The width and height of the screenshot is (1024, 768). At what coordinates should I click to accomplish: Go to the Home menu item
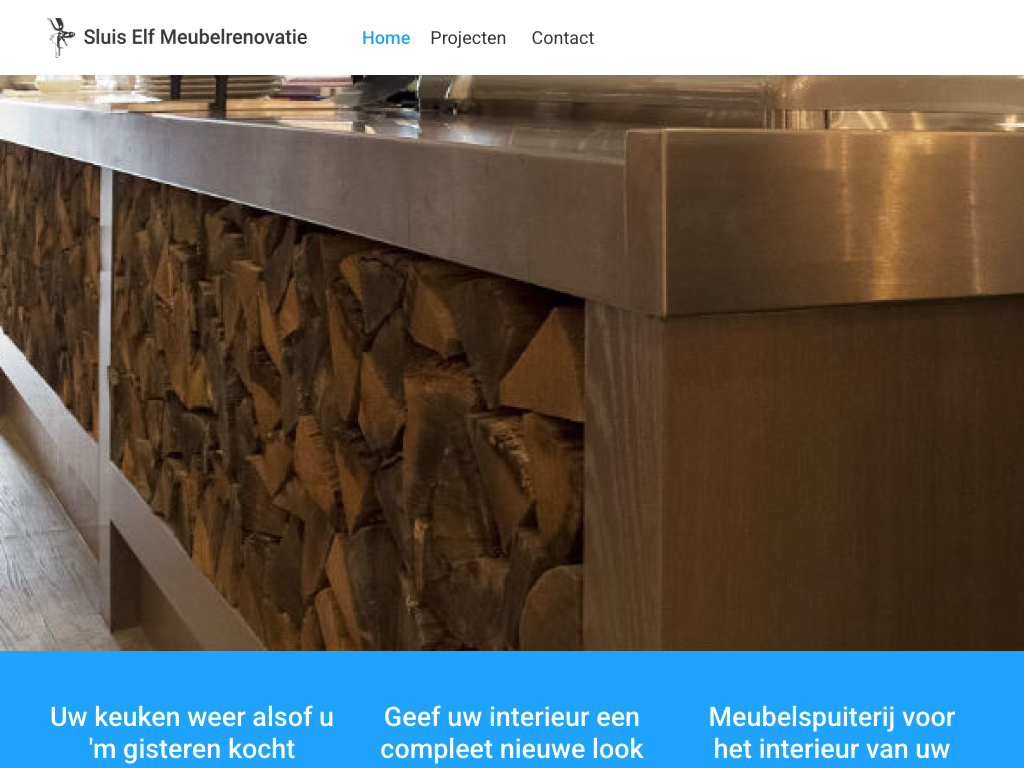[386, 38]
